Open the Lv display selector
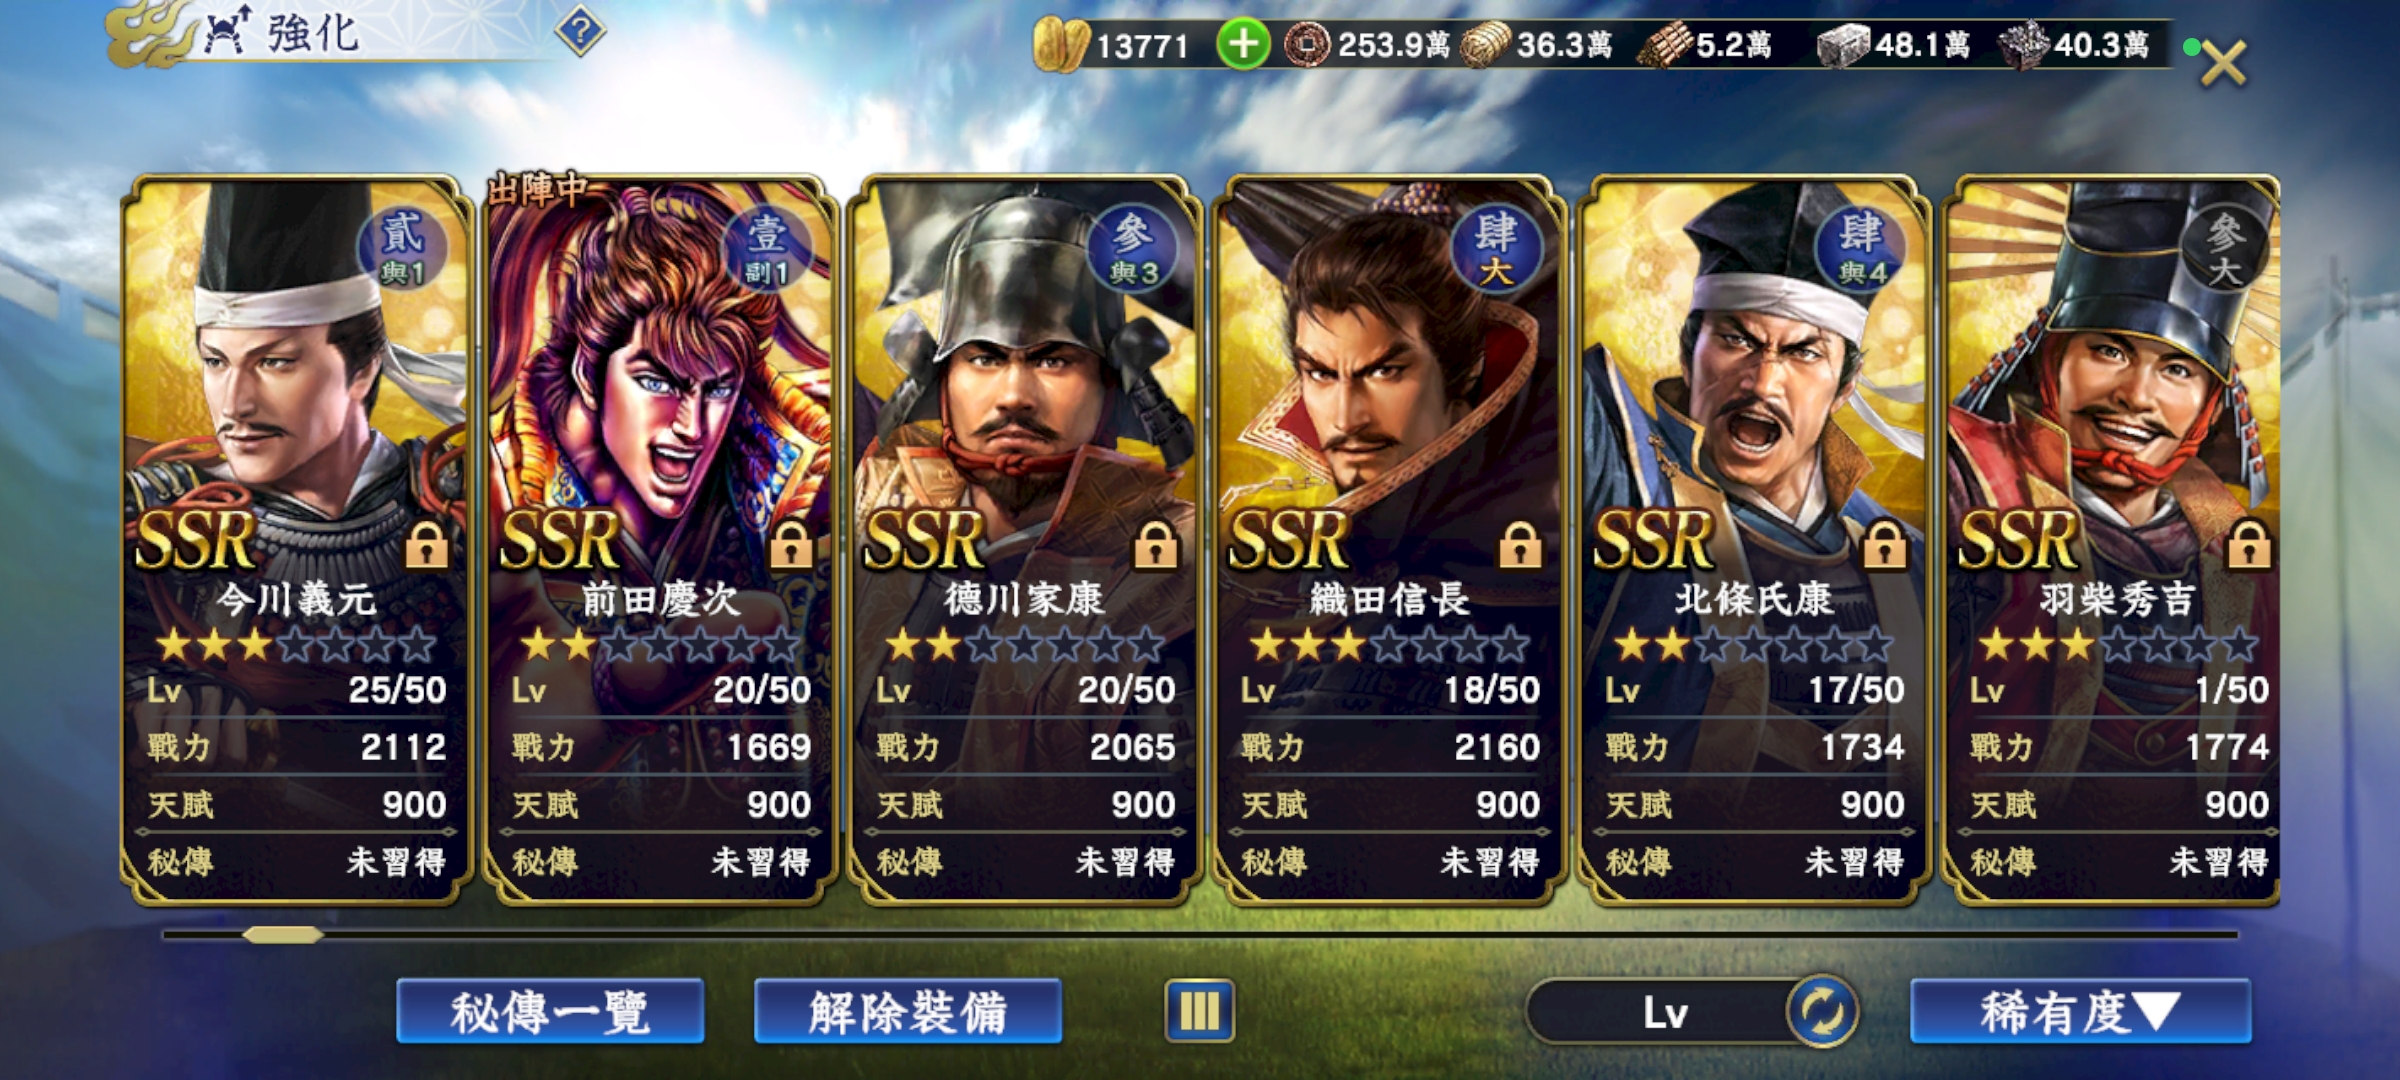 point(1665,1012)
